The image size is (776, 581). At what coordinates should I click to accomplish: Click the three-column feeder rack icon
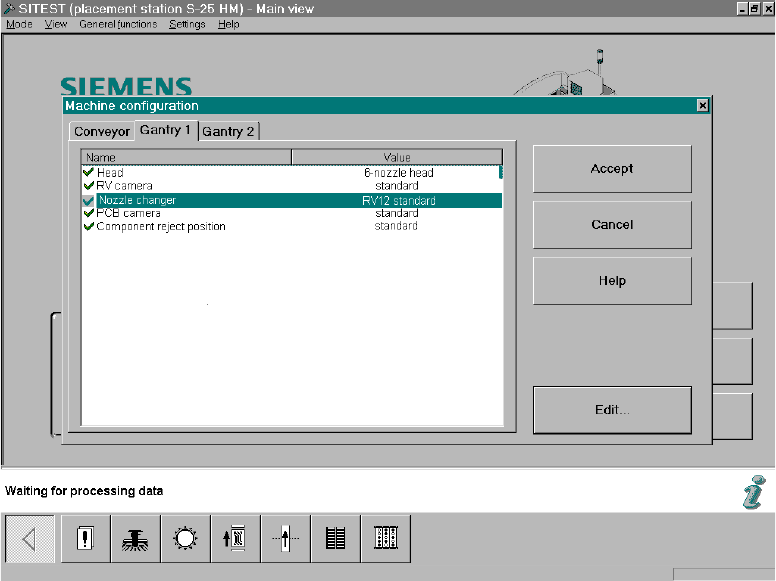pos(386,540)
